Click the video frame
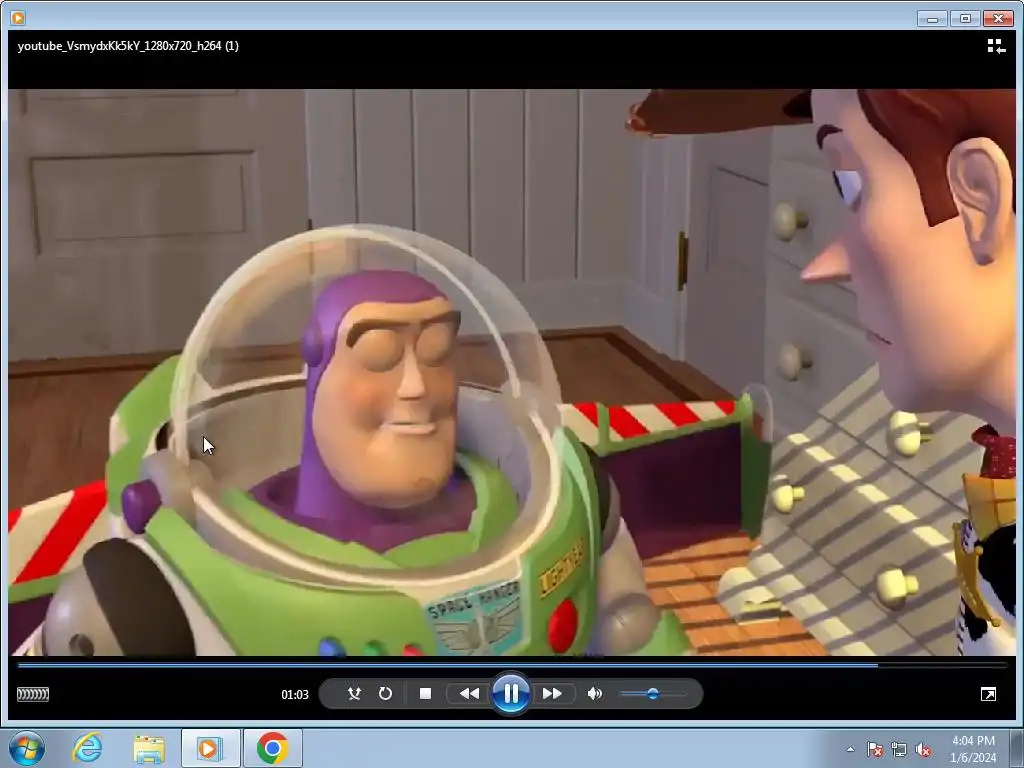Image resolution: width=1024 pixels, height=768 pixels. tap(512, 372)
